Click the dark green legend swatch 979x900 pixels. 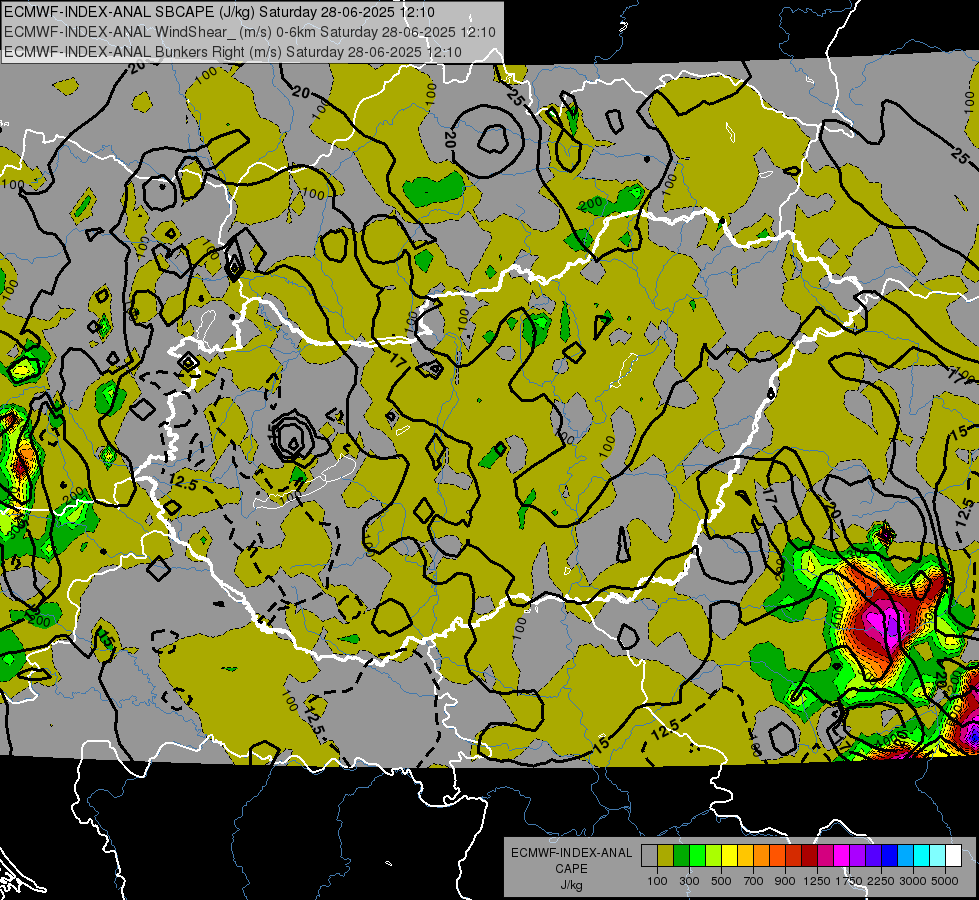pos(681,855)
